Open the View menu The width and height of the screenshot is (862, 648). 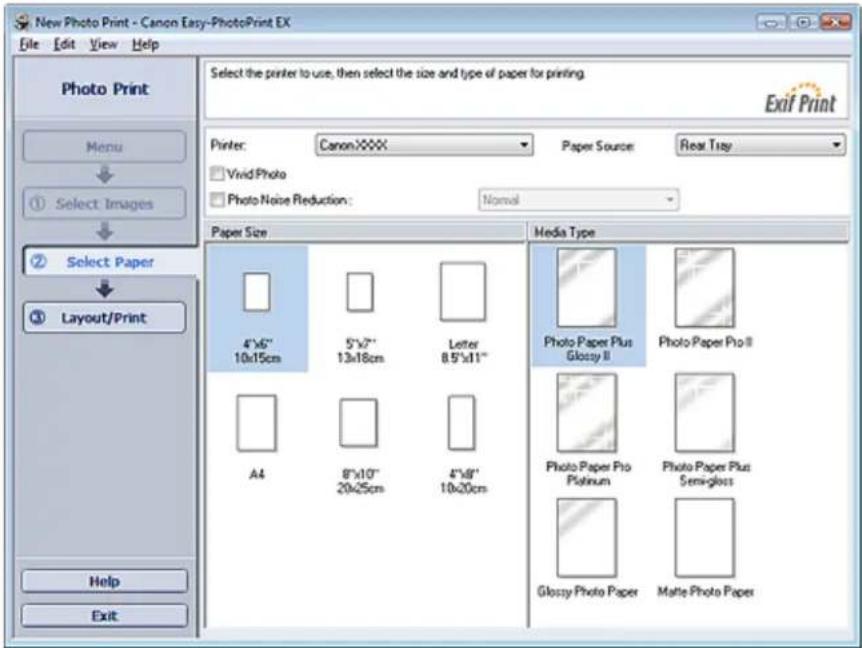click(x=103, y=45)
